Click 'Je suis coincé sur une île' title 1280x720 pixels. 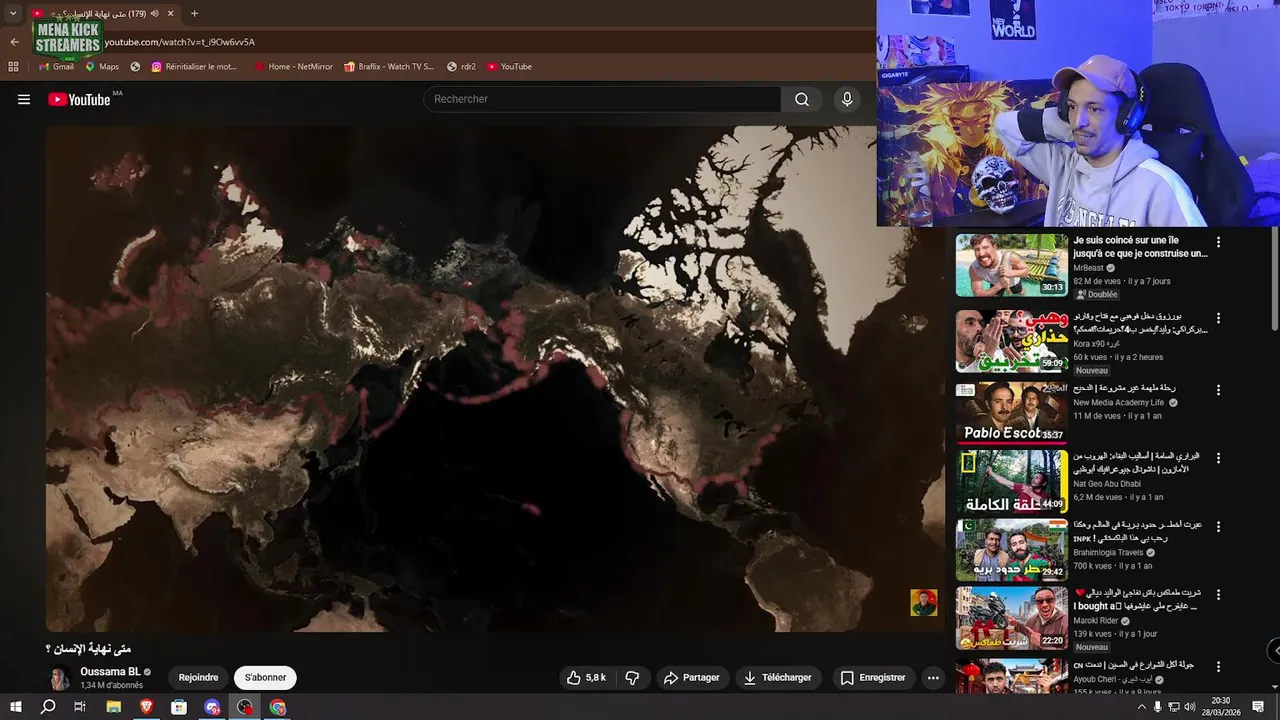(1140, 247)
